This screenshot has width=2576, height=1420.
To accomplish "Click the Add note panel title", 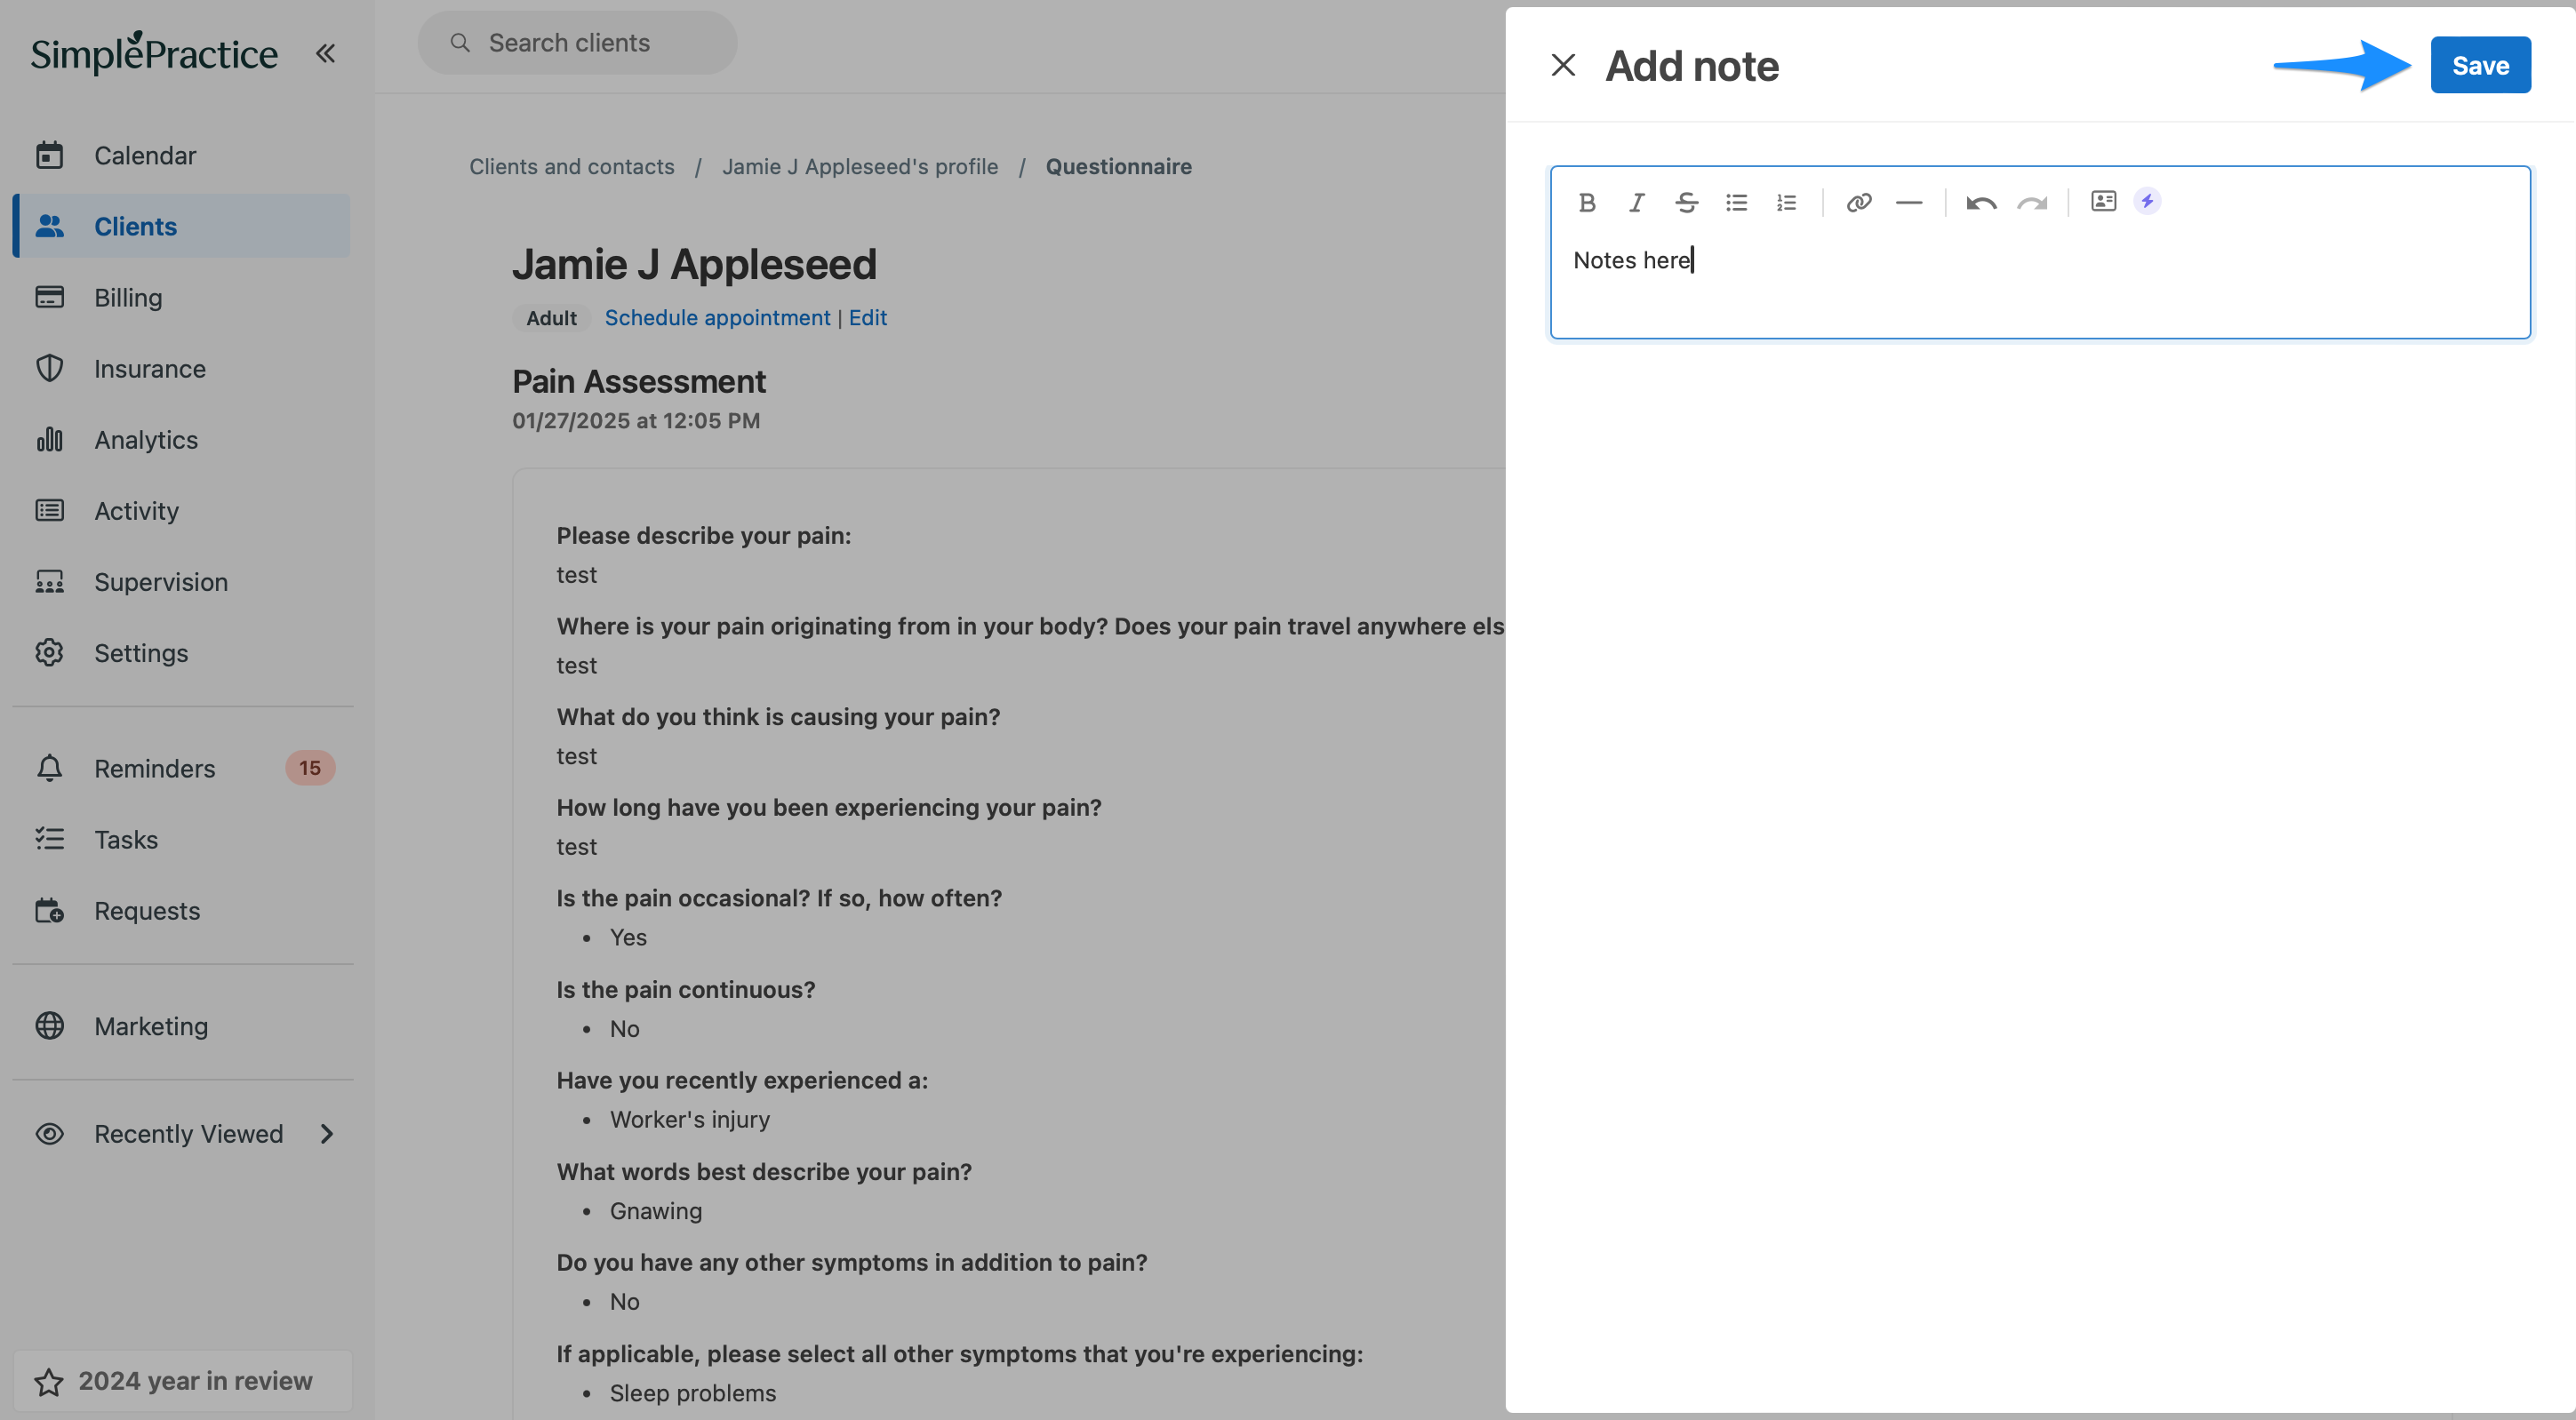I will [x=1692, y=66].
